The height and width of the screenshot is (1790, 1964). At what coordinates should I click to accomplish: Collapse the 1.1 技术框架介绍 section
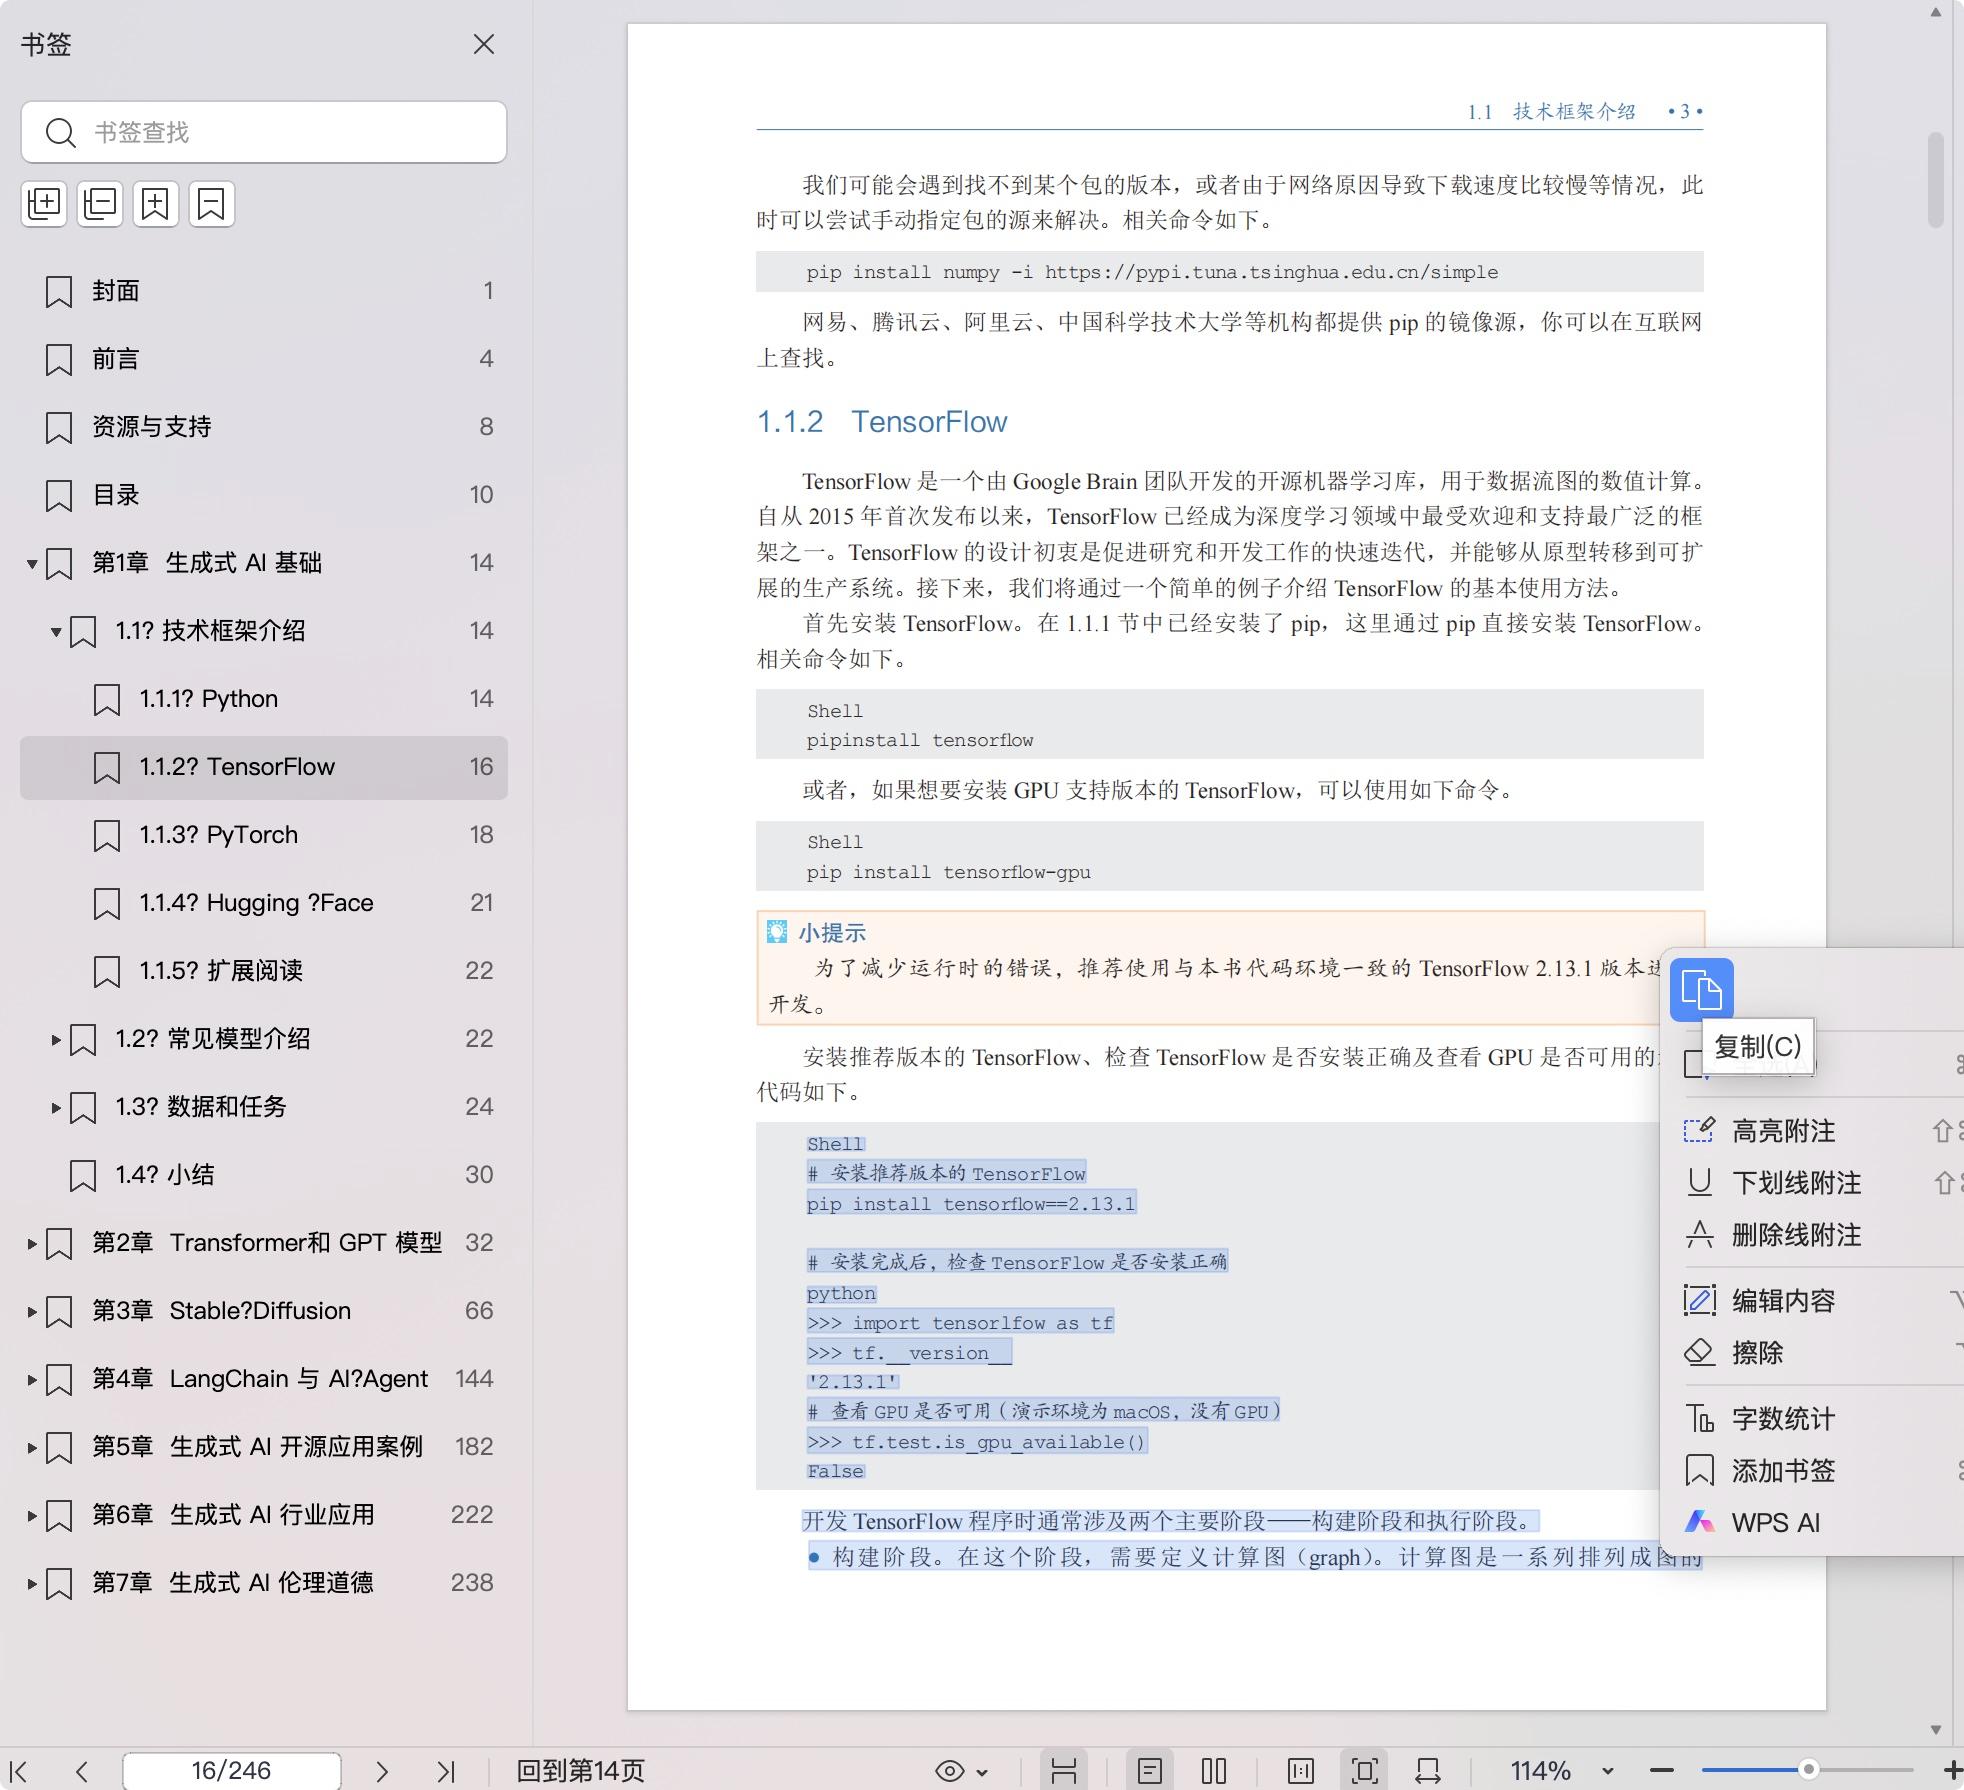(56, 632)
